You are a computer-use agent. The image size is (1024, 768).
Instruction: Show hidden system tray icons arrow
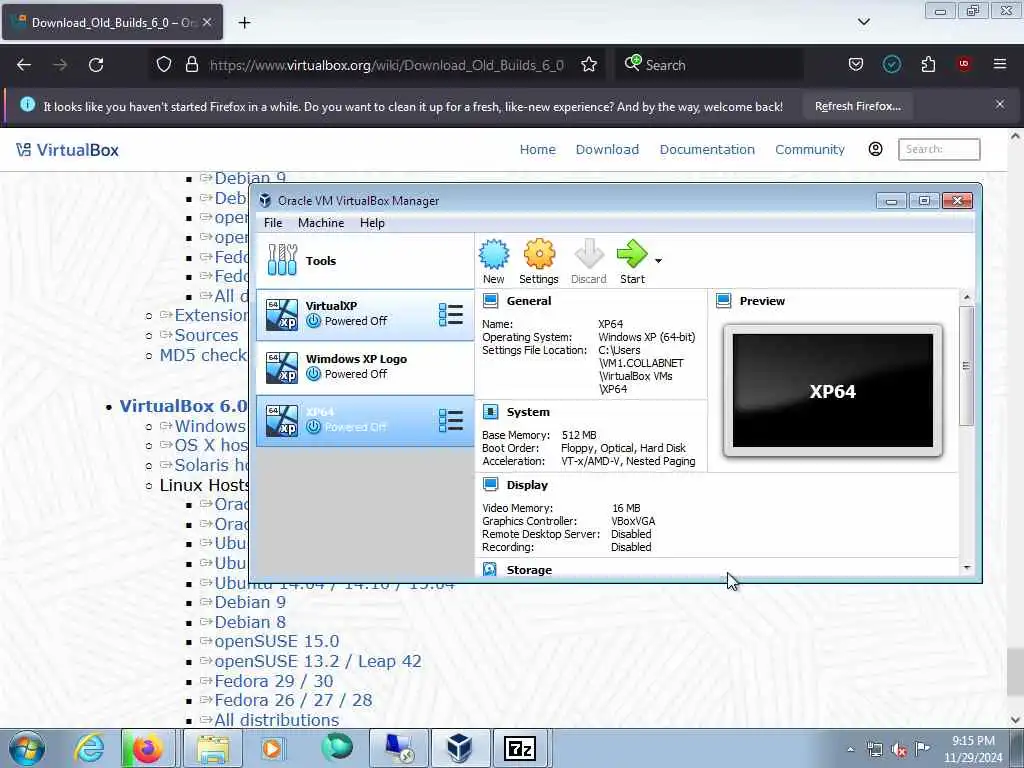click(x=850, y=749)
